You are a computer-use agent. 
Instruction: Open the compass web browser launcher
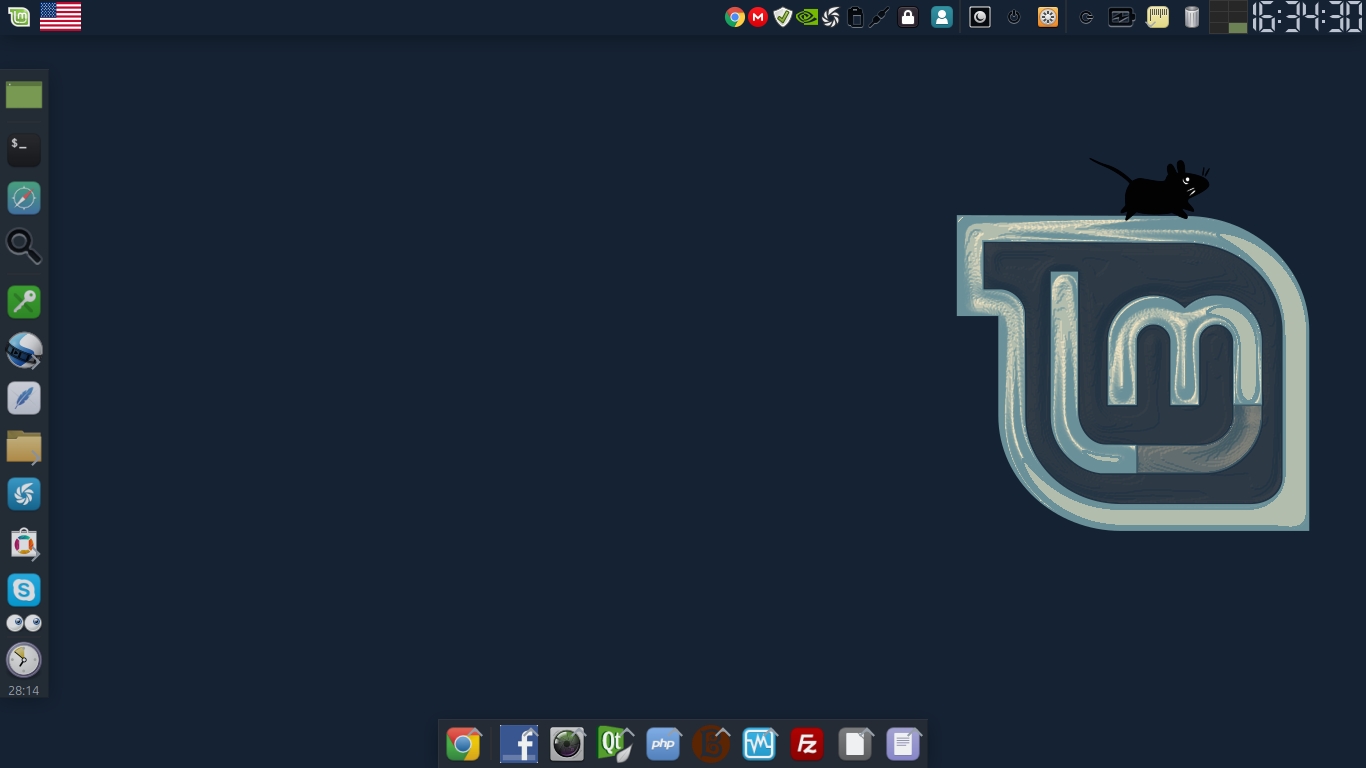point(24,198)
